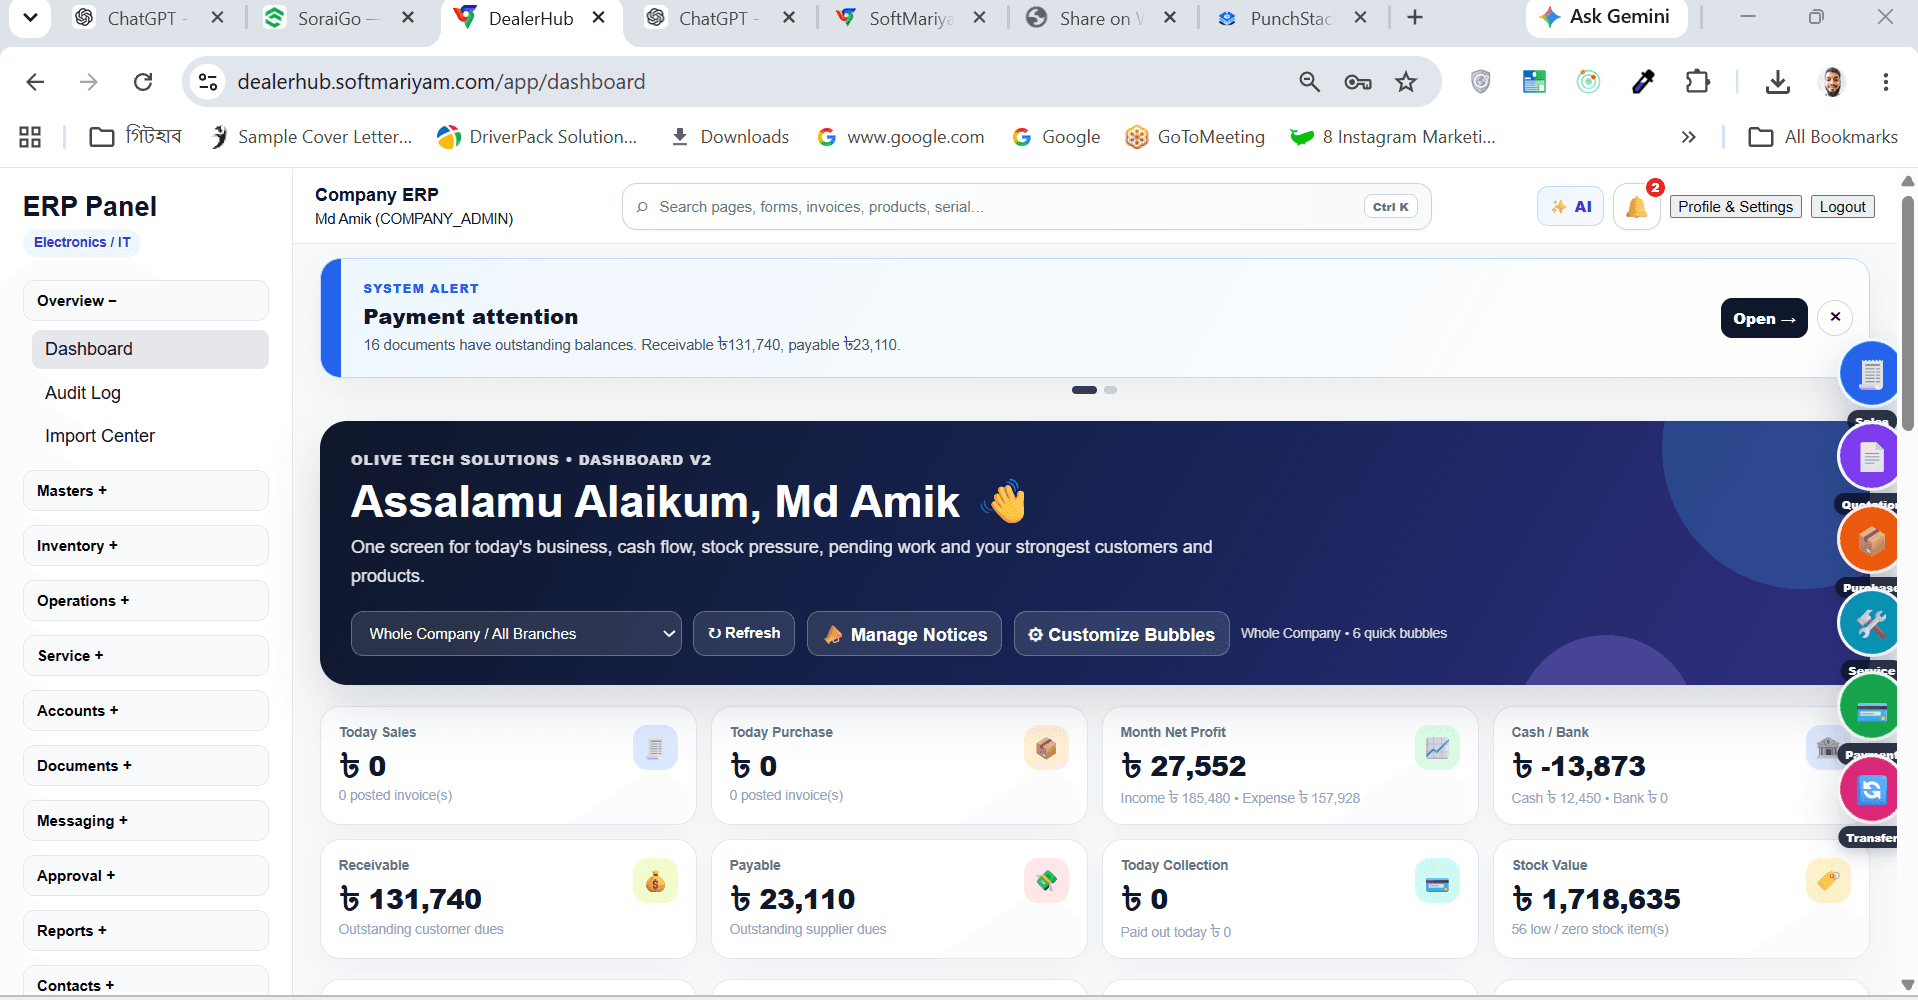Select the second alert carousel dot
This screenshot has height=1000, width=1918.
tap(1110, 390)
